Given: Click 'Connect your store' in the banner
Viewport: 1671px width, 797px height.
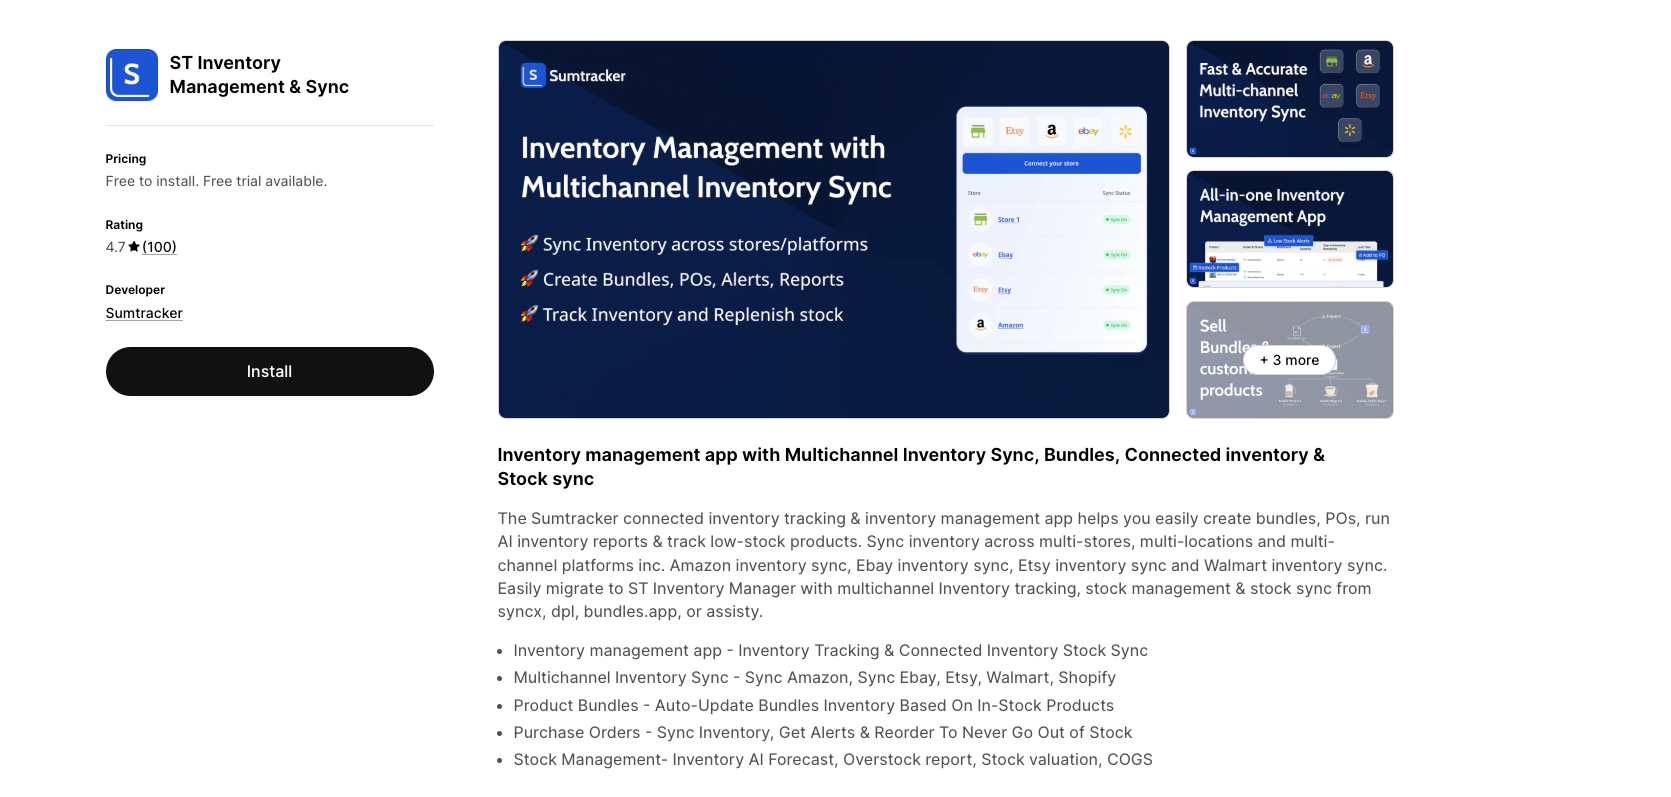Looking at the screenshot, I should 1051,163.
